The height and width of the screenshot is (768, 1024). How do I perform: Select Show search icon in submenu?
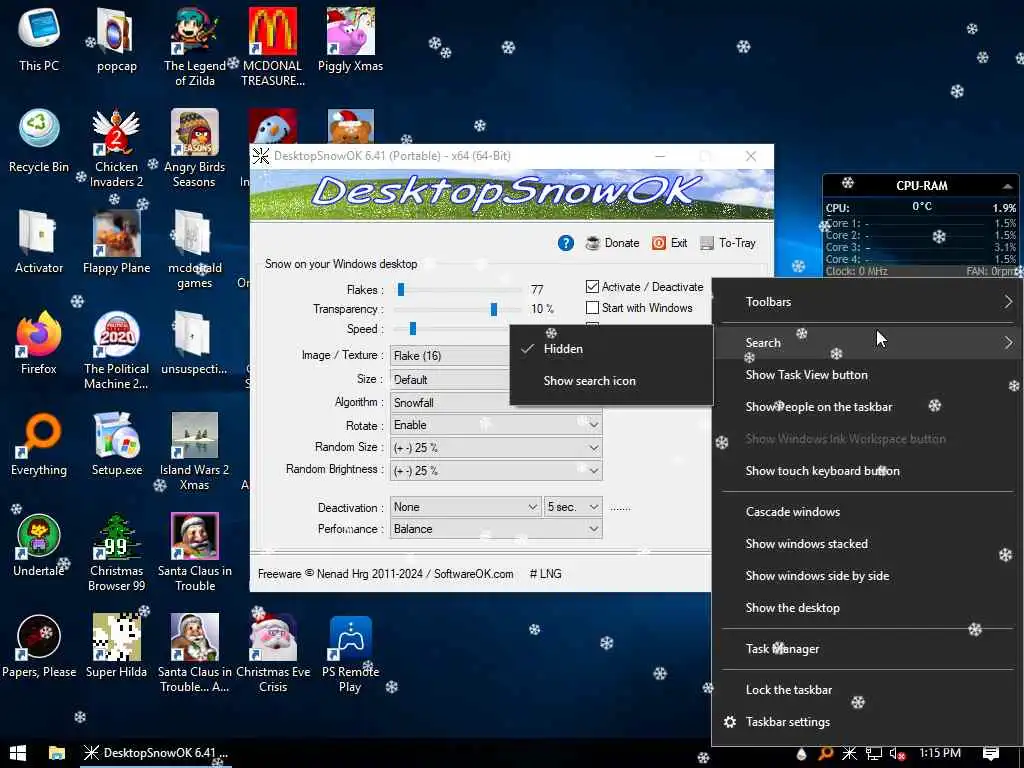(x=611, y=381)
